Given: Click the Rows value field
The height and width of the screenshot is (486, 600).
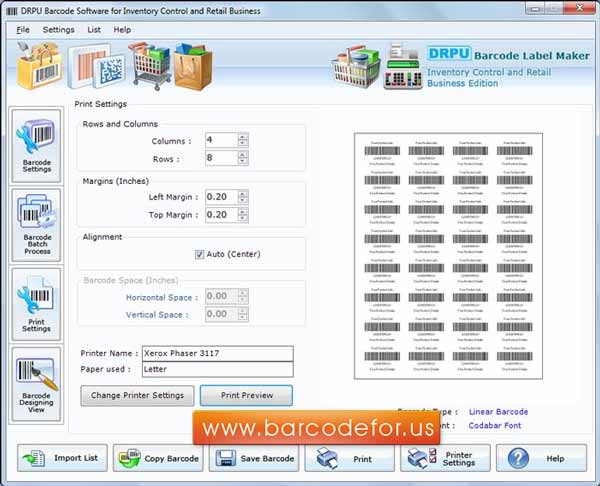Looking at the screenshot, I should [x=222, y=158].
